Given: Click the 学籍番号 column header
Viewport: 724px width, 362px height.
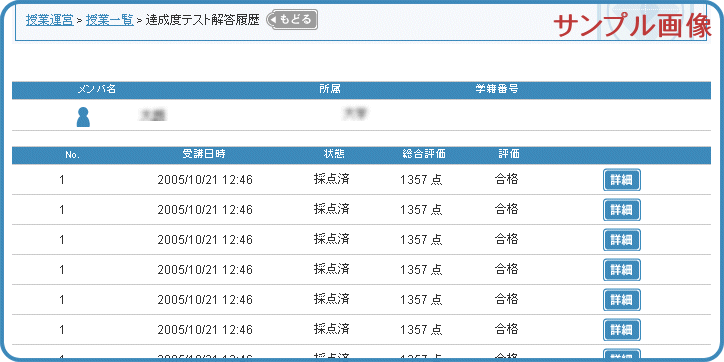Looking at the screenshot, I should point(497,90).
